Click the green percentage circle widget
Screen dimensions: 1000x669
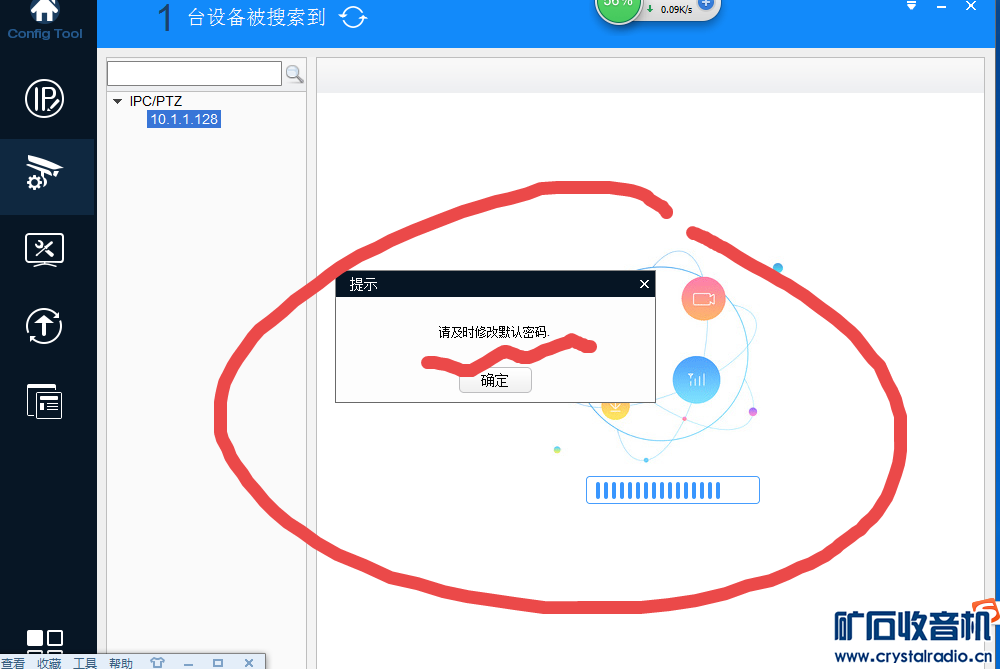[x=617, y=8]
